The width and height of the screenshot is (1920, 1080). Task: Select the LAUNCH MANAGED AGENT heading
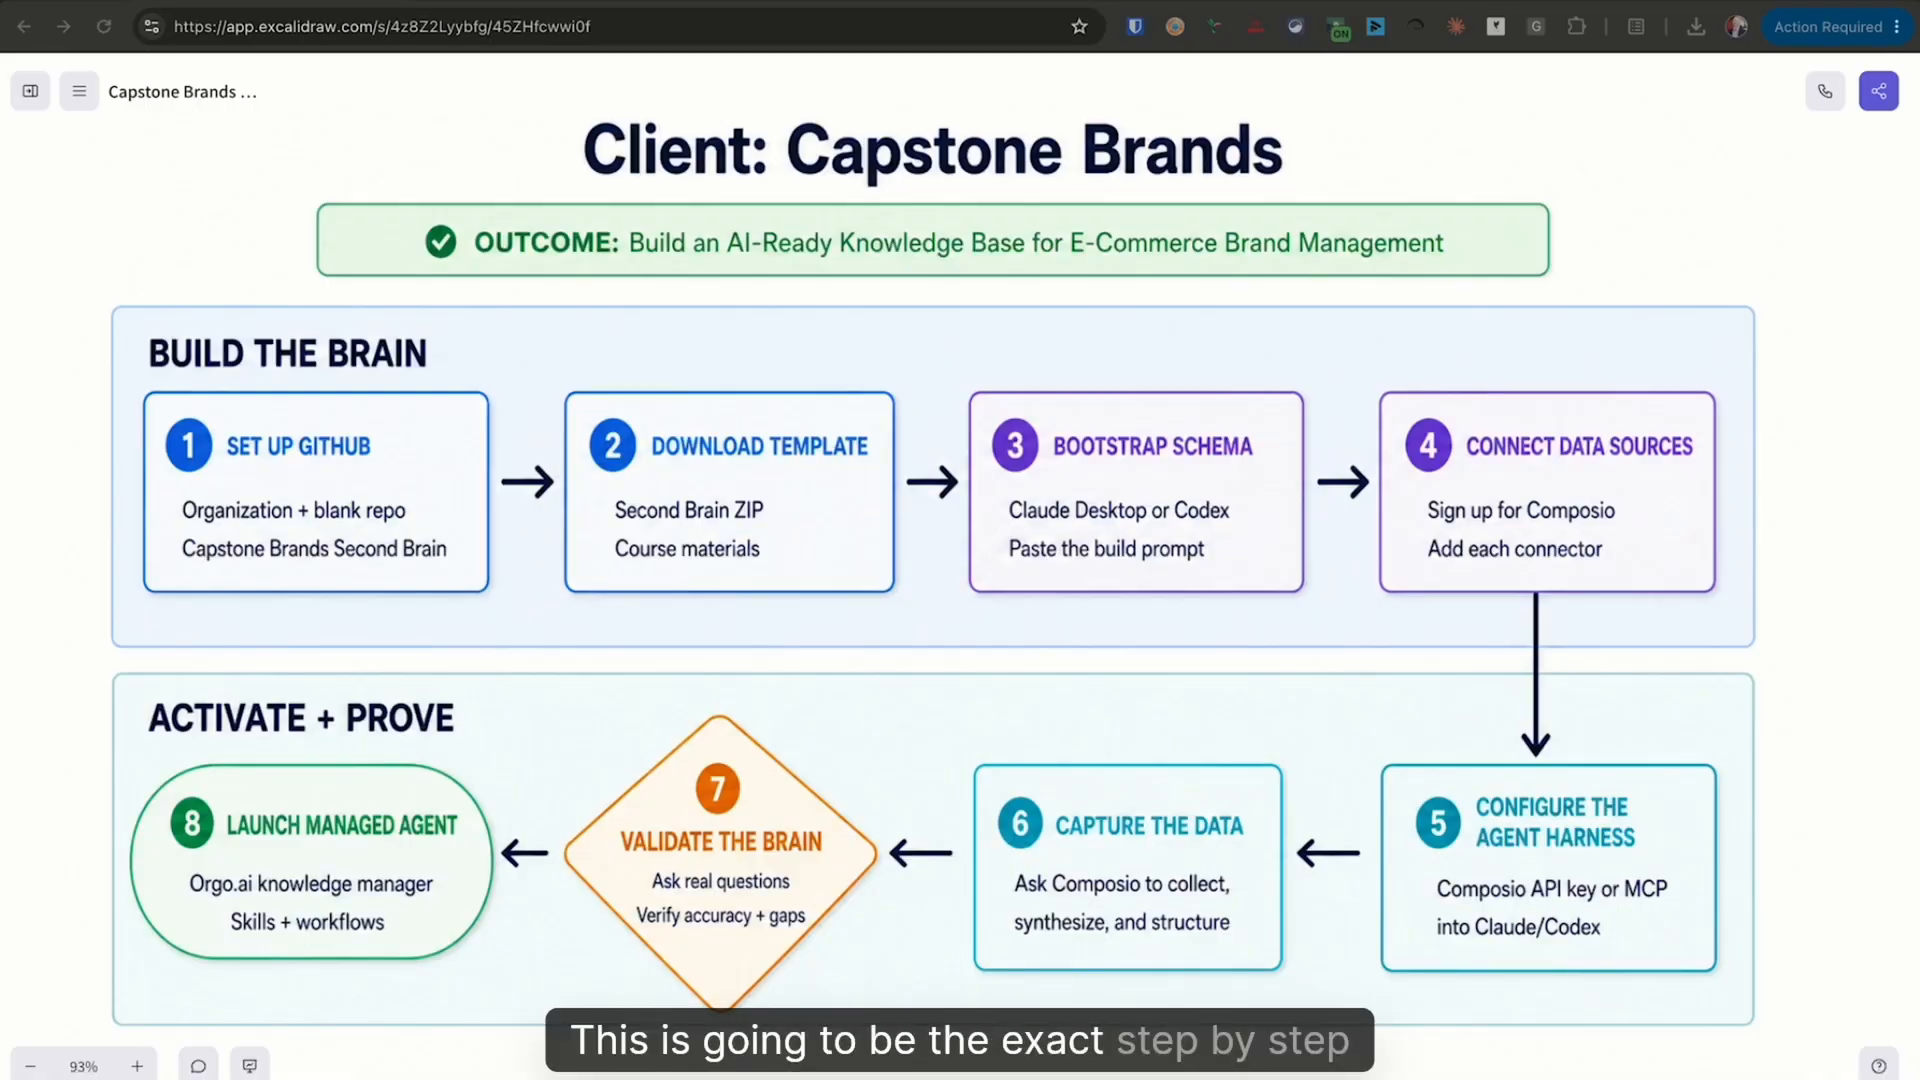click(x=341, y=826)
